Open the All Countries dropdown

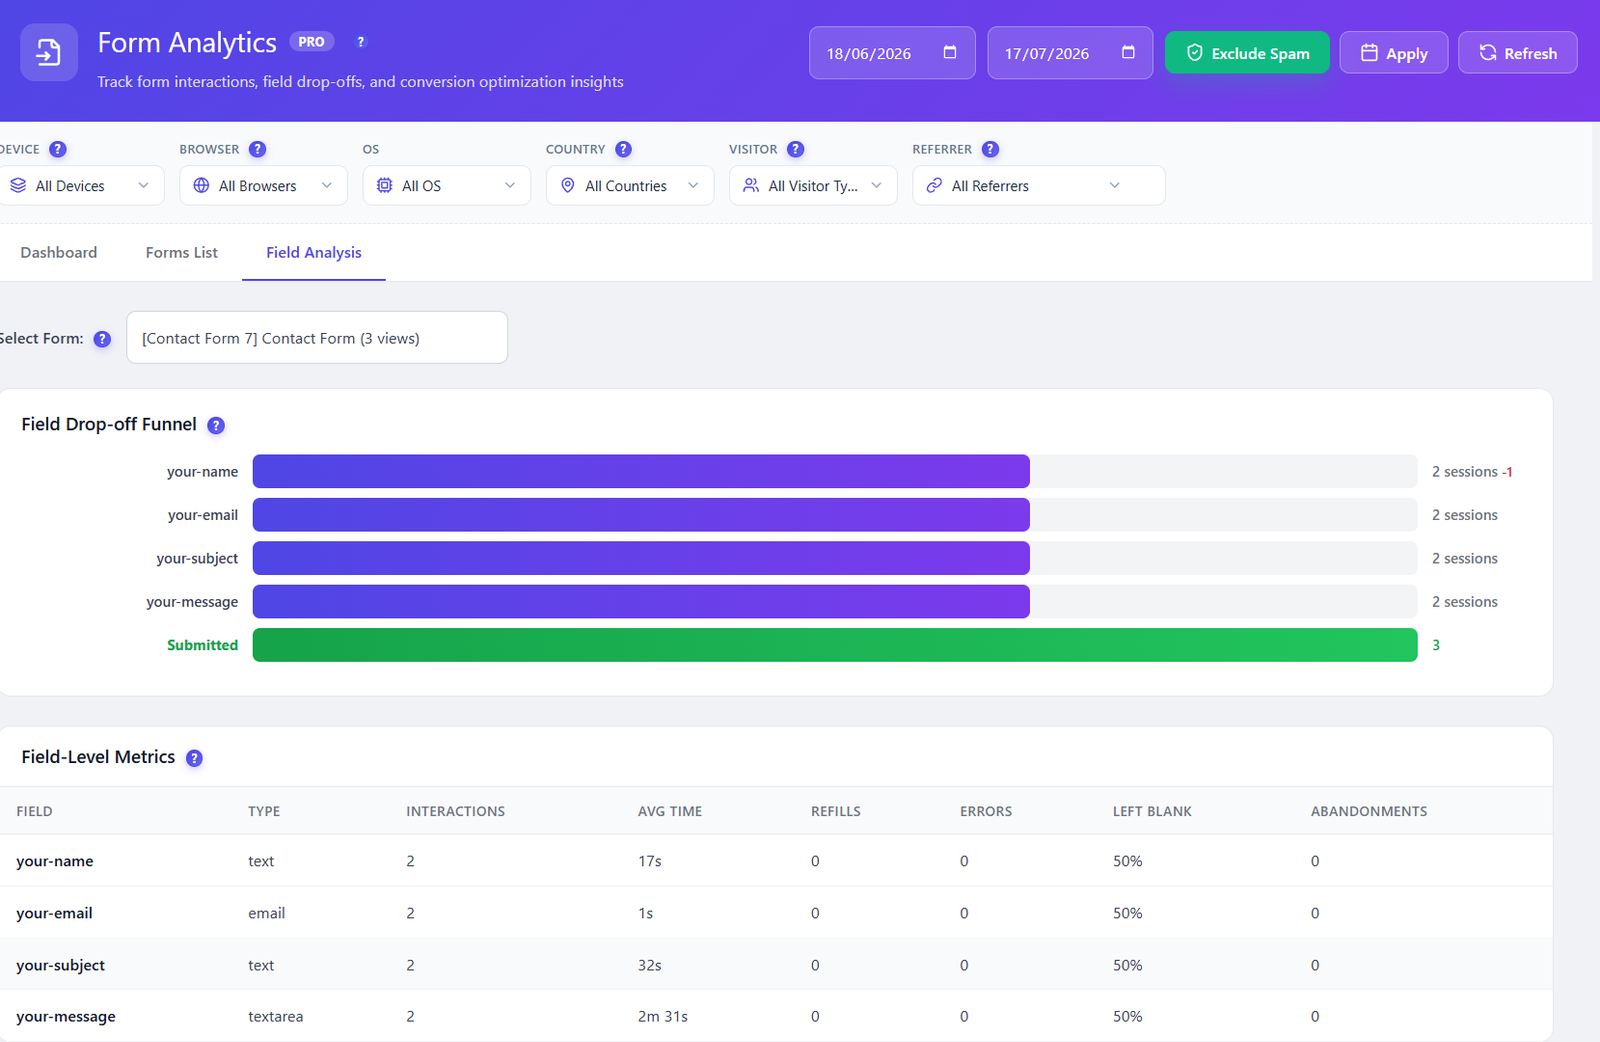(x=630, y=186)
